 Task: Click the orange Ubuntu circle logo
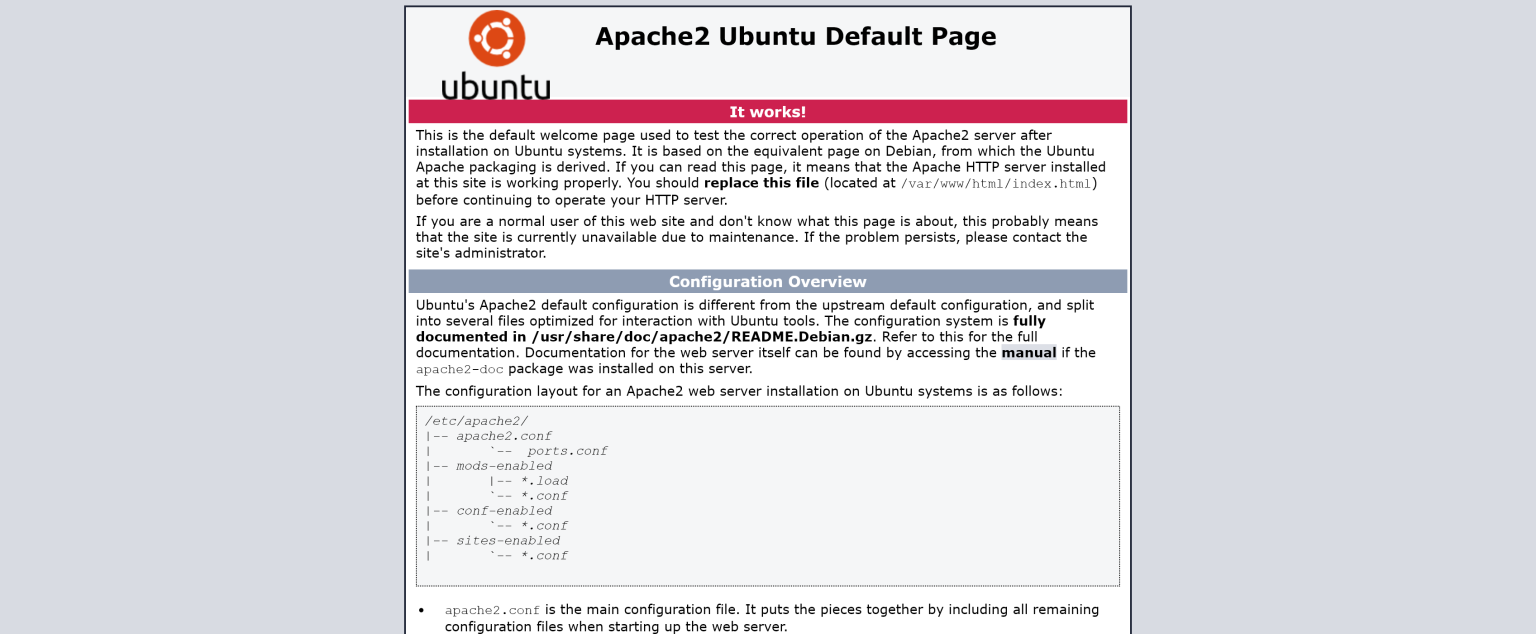click(x=497, y=38)
